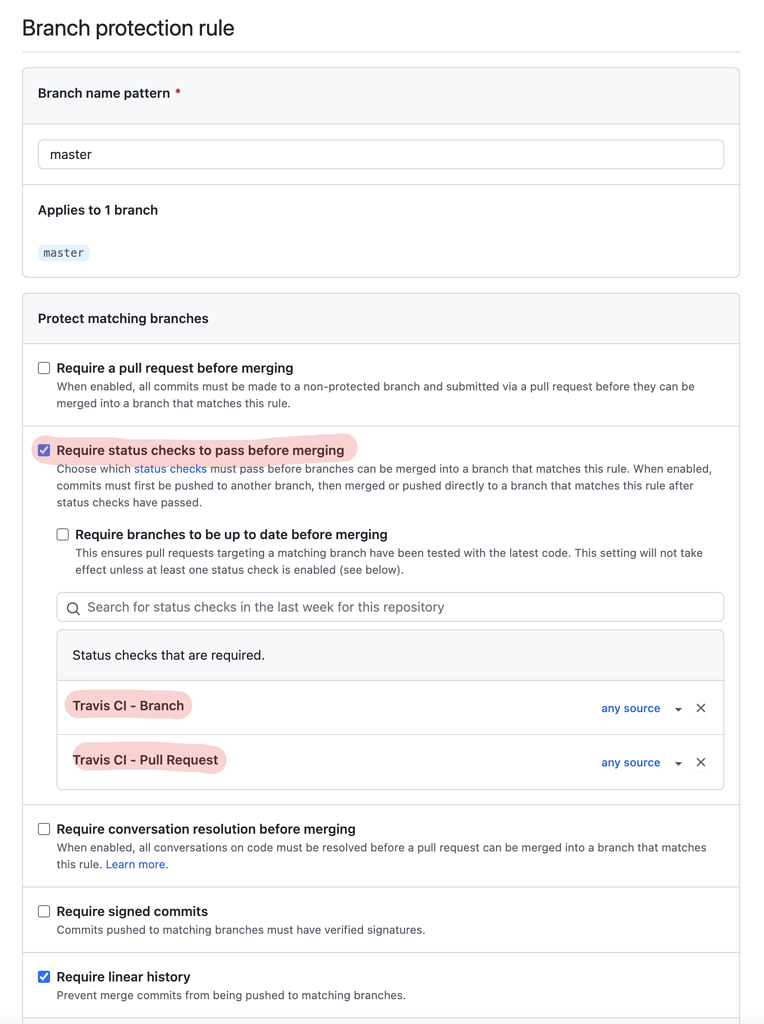Open the any source dropdown for Travis CI - Branch
The height and width of the screenshot is (1024, 764).
(x=631, y=708)
